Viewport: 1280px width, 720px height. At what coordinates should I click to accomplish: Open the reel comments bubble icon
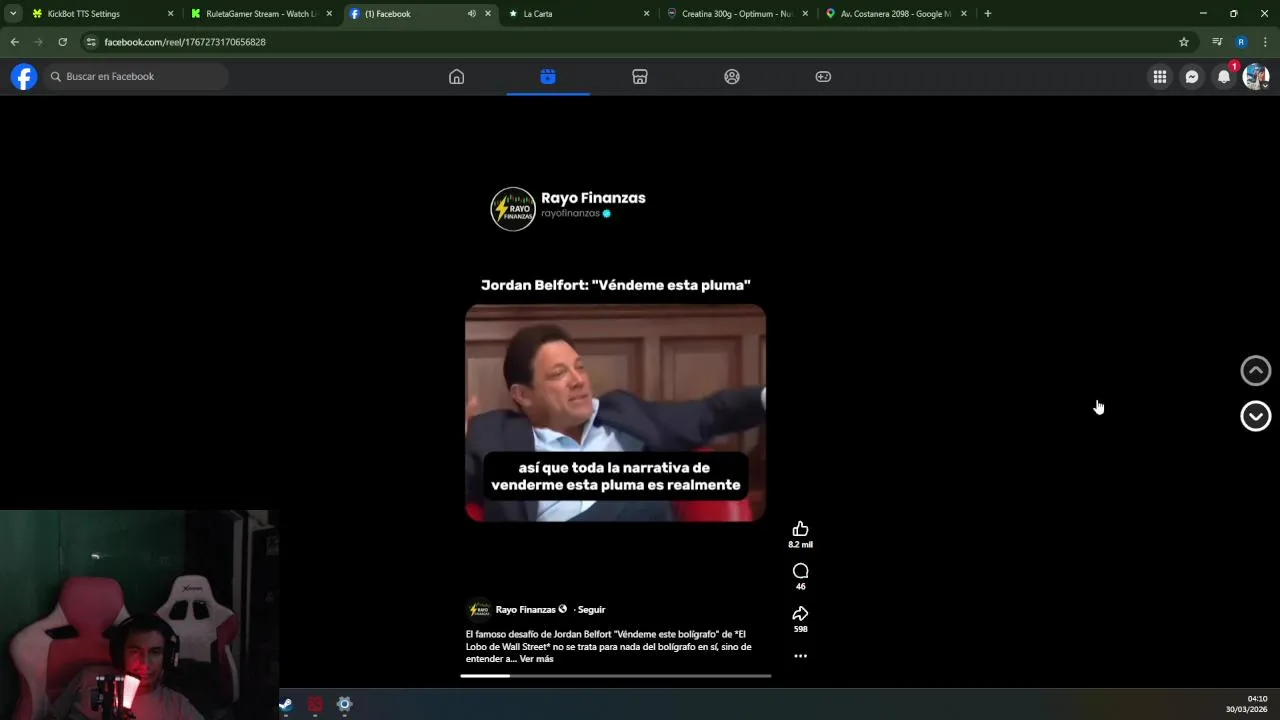click(x=800, y=571)
